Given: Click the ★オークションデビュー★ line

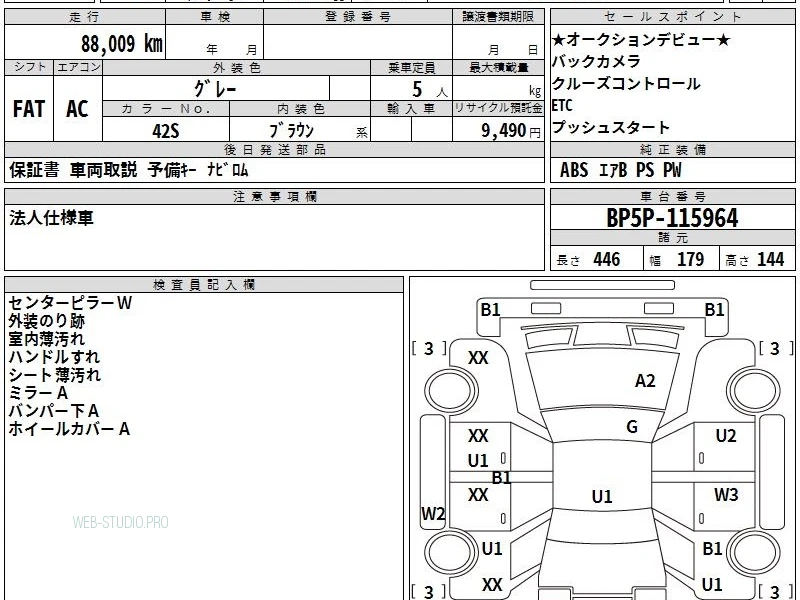Looking at the screenshot, I should point(641,39).
